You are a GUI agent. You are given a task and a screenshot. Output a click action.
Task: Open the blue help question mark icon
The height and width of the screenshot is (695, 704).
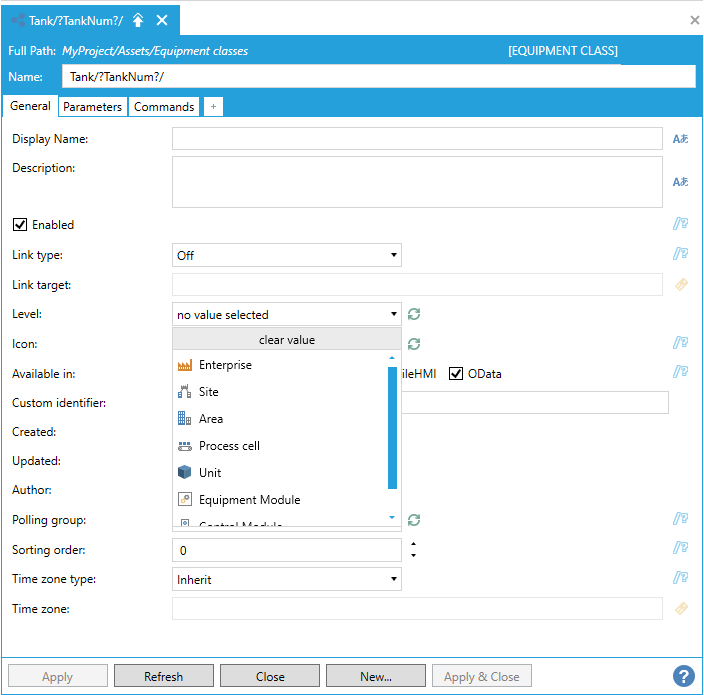(683, 676)
